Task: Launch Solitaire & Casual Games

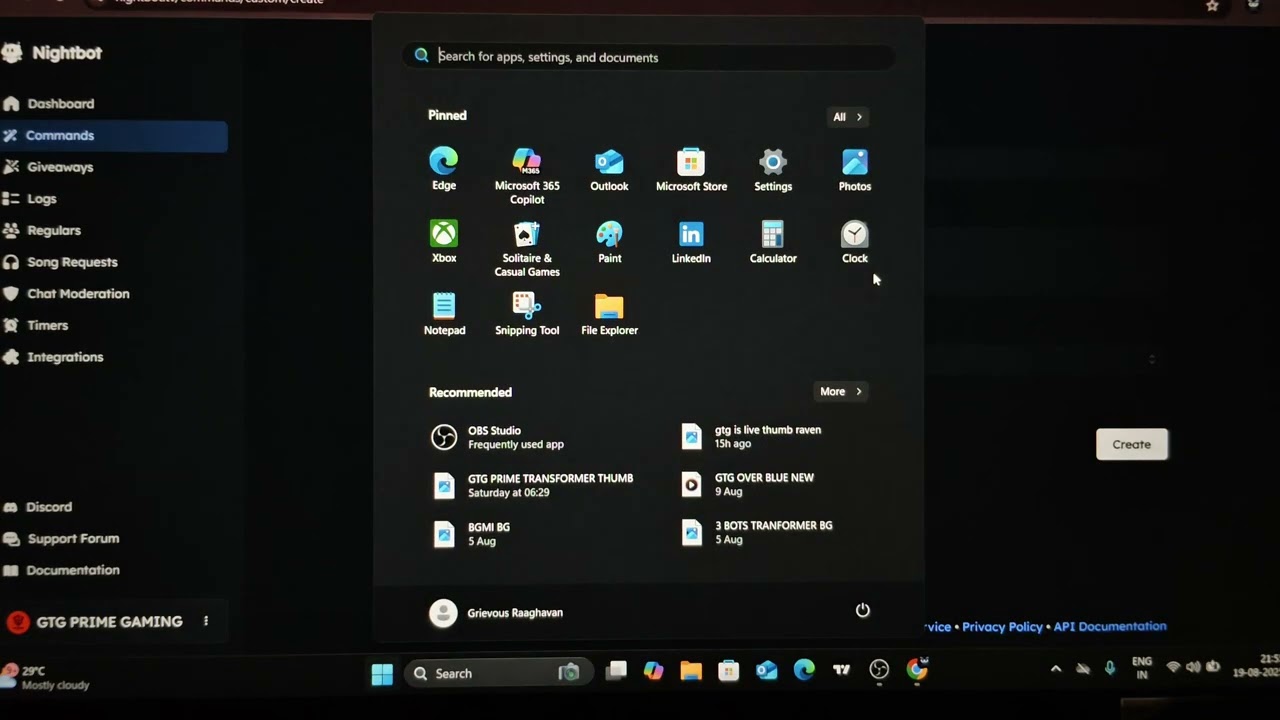Action: (527, 248)
